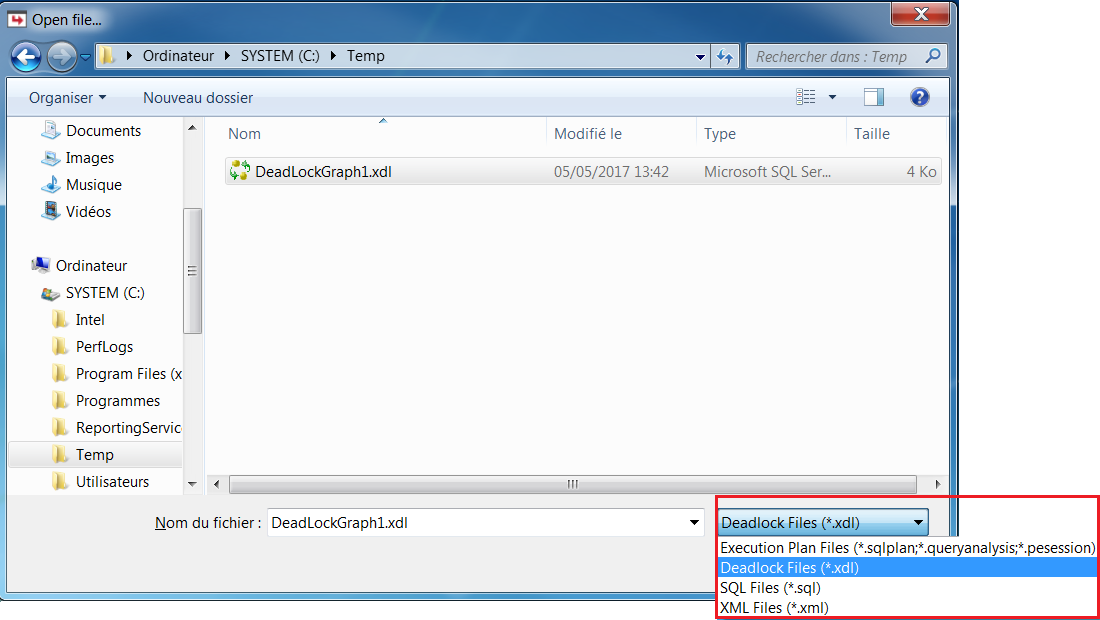Expand the arrow before SYSTEM (C:) breadcrumb
The image size is (1100, 620).
tap(227, 55)
